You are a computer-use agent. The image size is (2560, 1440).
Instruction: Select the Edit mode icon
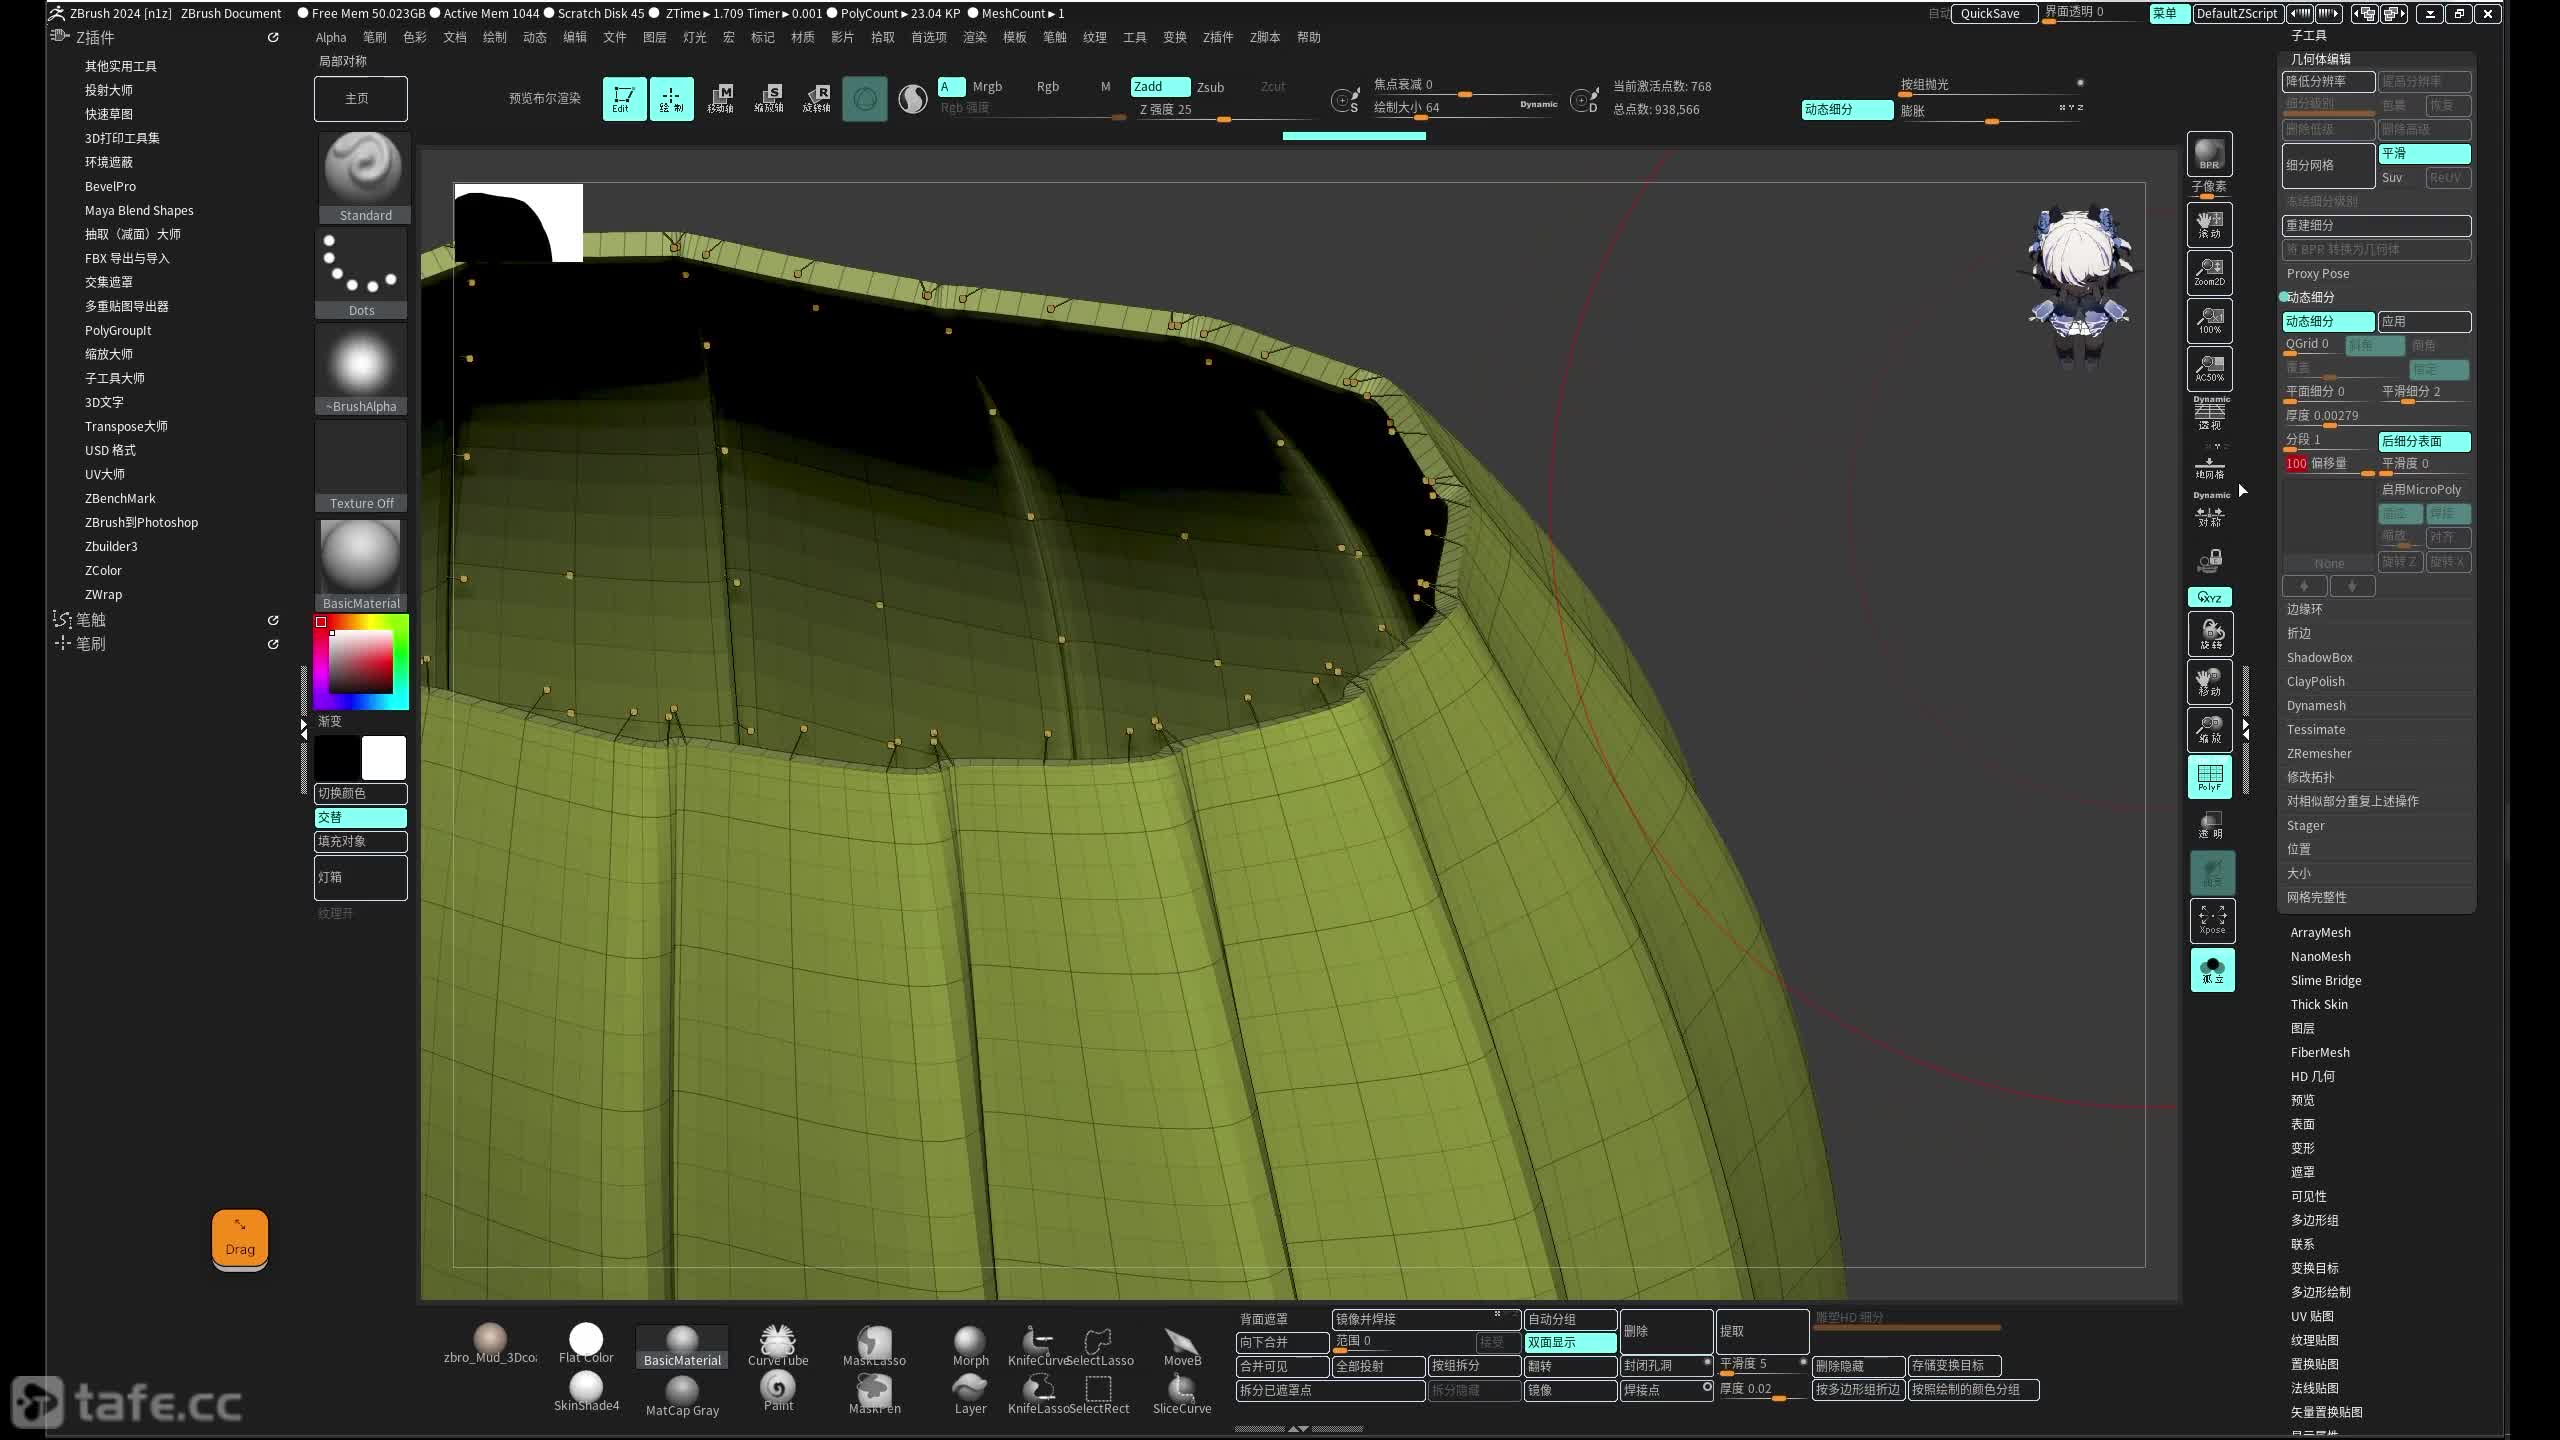click(x=624, y=99)
